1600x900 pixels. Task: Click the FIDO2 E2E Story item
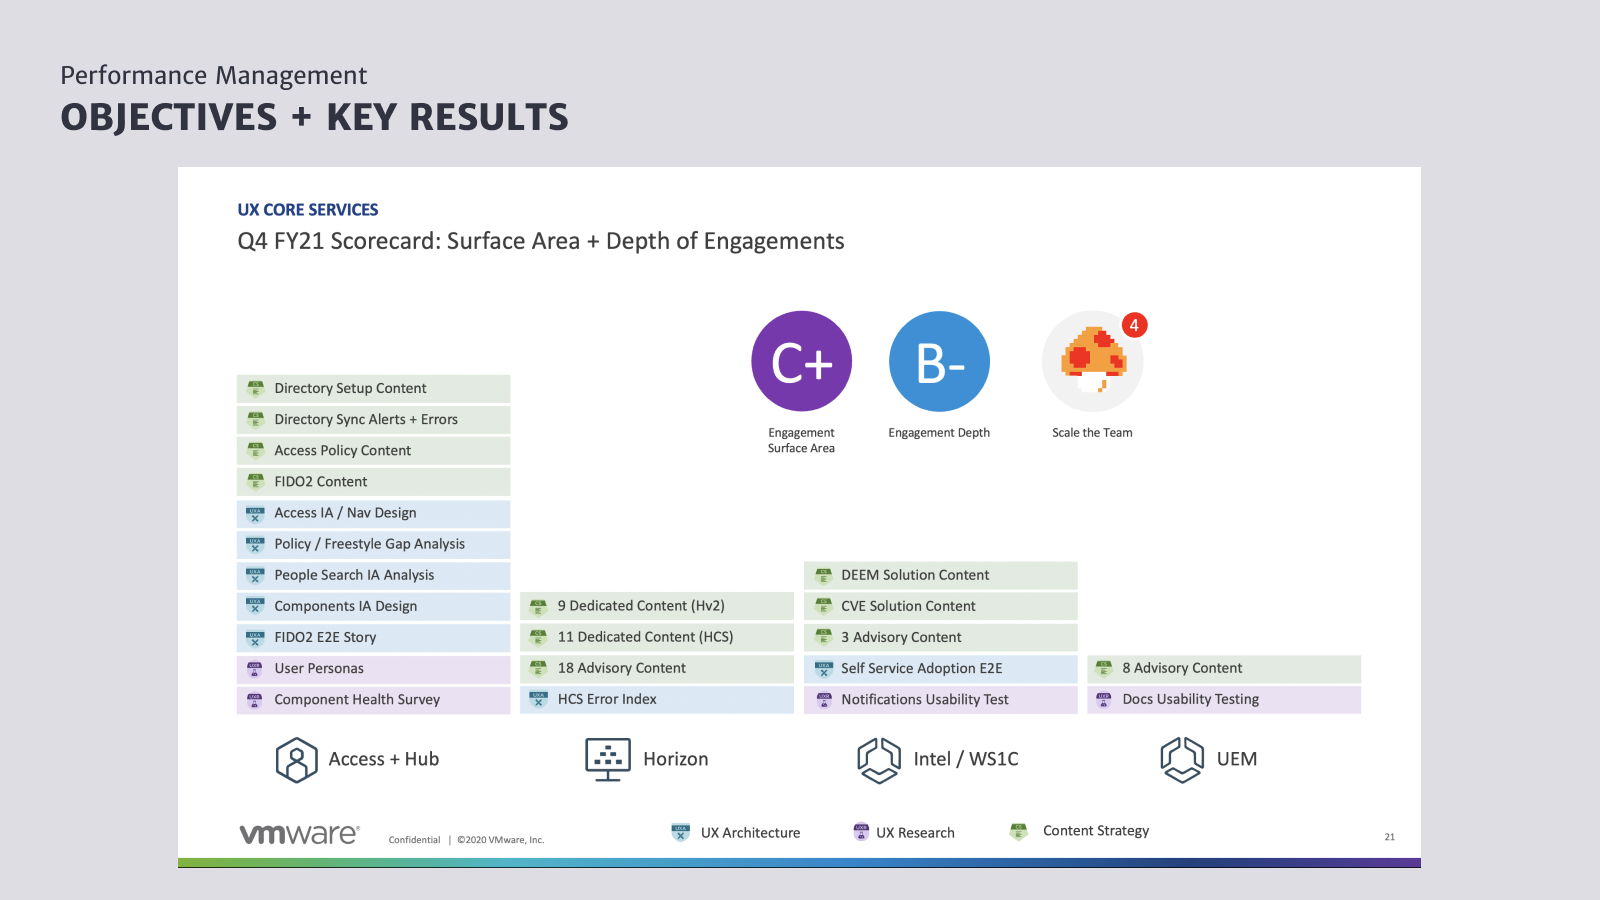pyautogui.click(x=373, y=638)
